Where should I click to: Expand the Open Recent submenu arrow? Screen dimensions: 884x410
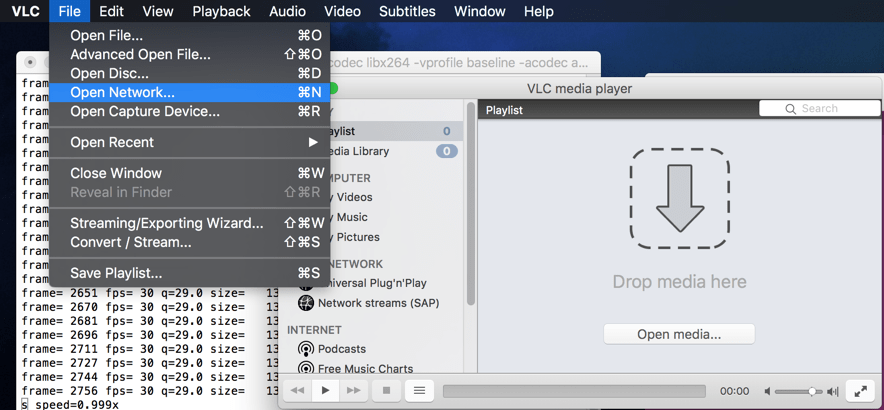click(x=313, y=142)
